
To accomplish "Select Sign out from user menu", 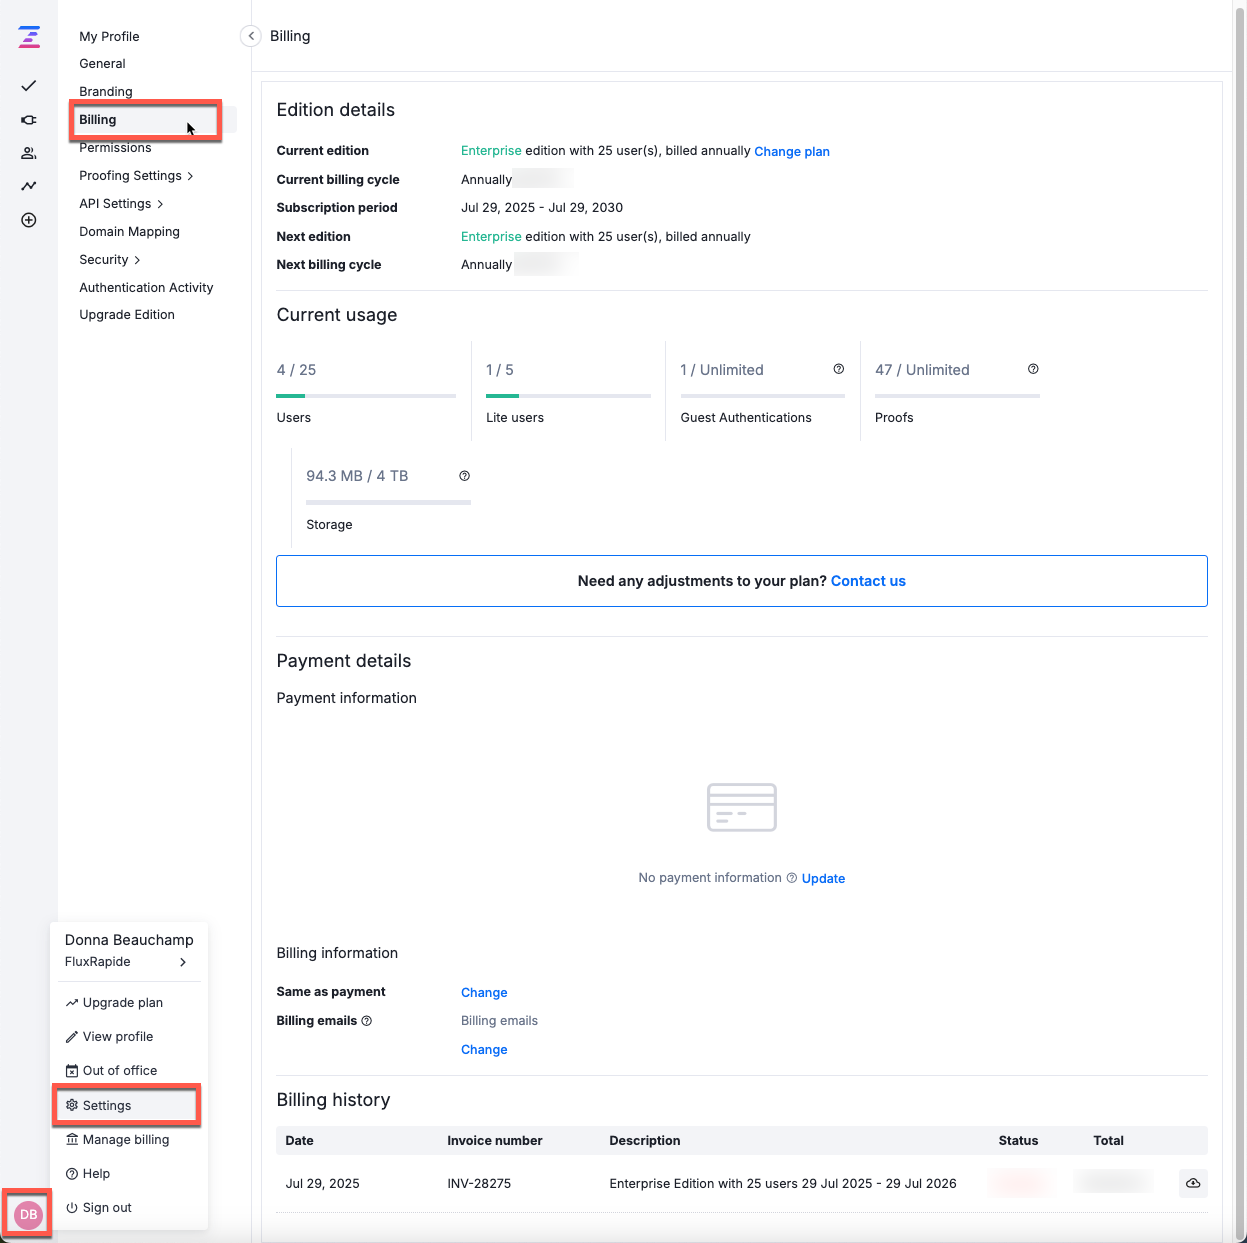I will click(107, 1208).
